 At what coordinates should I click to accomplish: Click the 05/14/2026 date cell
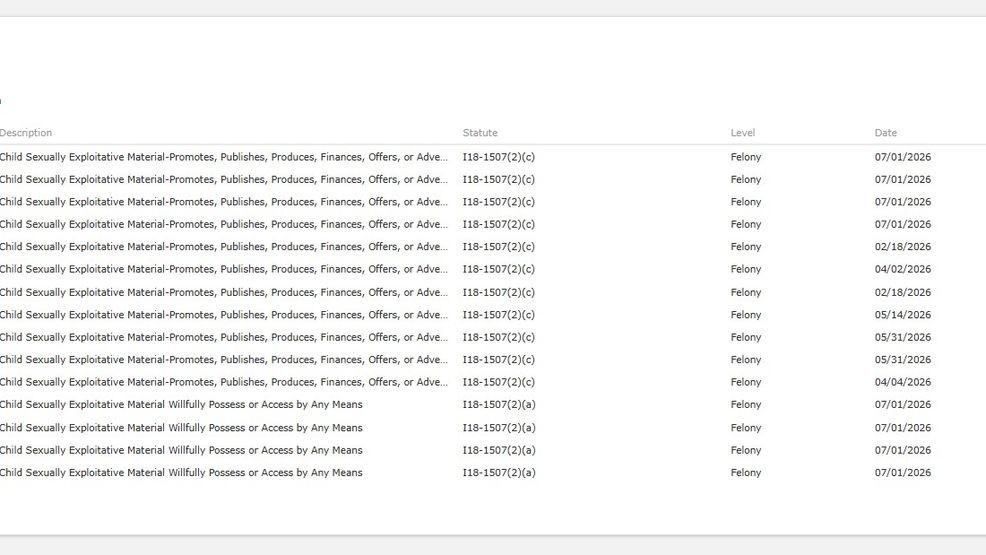(x=902, y=315)
